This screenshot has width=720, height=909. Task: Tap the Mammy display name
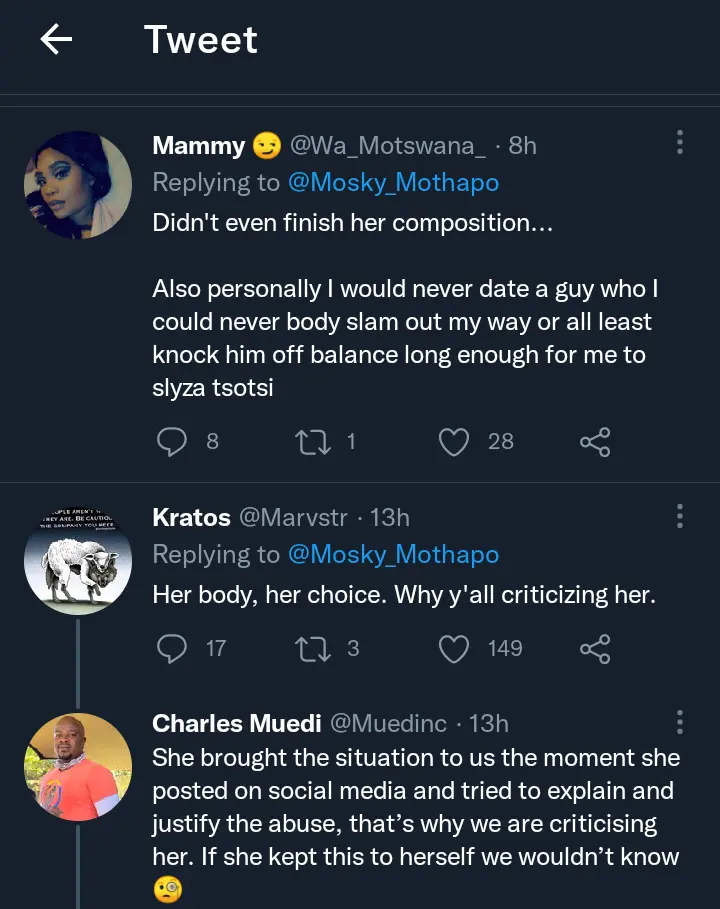pos(198,145)
